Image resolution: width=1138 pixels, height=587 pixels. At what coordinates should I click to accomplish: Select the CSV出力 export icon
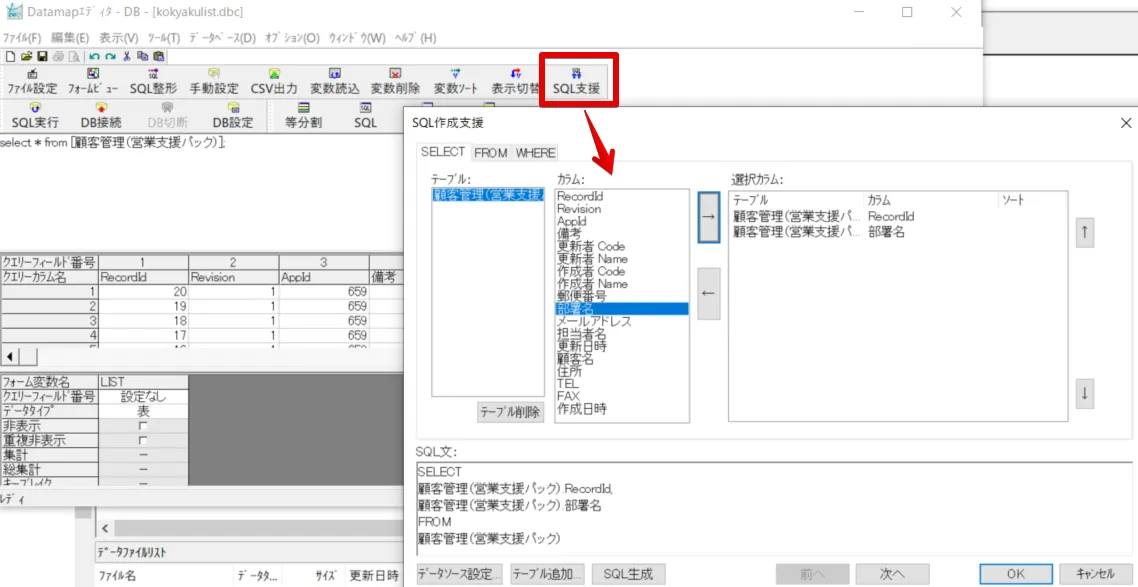tap(273, 81)
